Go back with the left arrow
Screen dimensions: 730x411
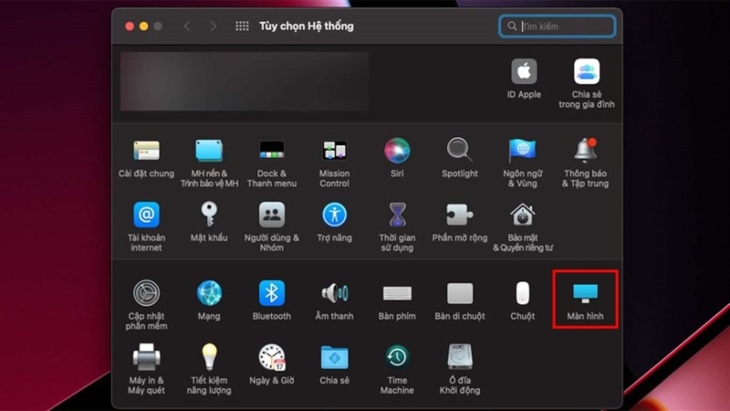pyautogui.click(x=187, y=26)
